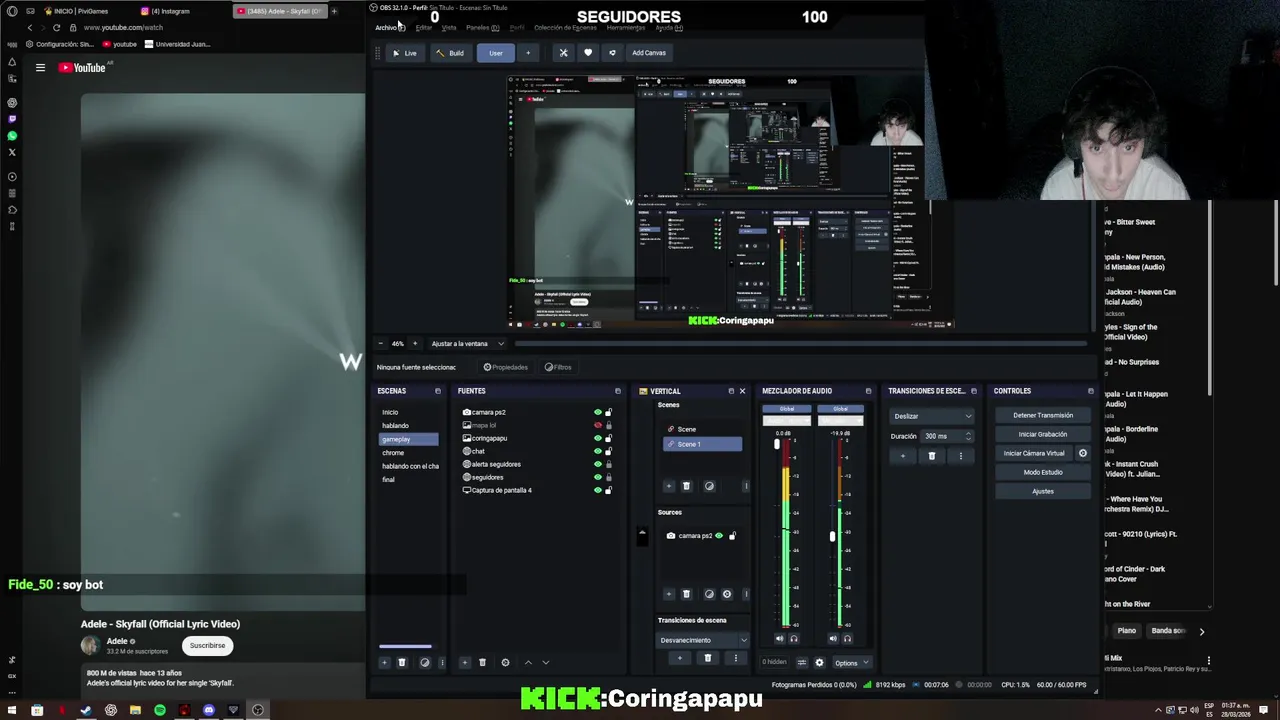1280x720 pixels.
Task: Toggle visibility of Captura de pantalla 4
Action: pyautogui.click(x=598, y=490)
